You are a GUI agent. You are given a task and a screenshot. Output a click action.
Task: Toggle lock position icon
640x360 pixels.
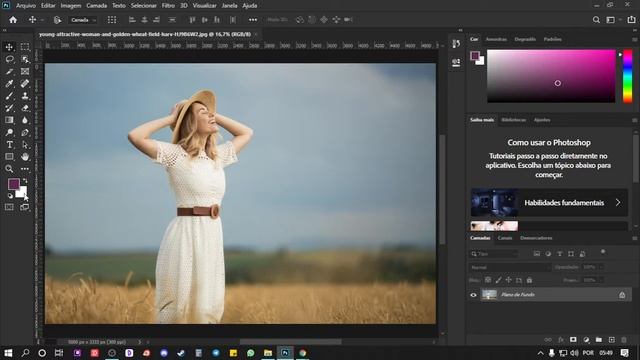(x=509, y=280)
